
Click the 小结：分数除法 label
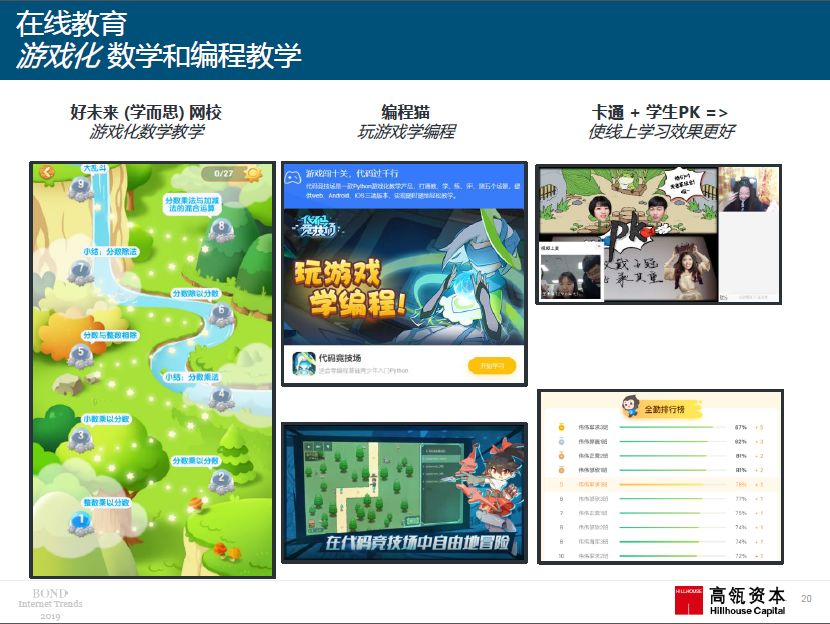[110, 251]
